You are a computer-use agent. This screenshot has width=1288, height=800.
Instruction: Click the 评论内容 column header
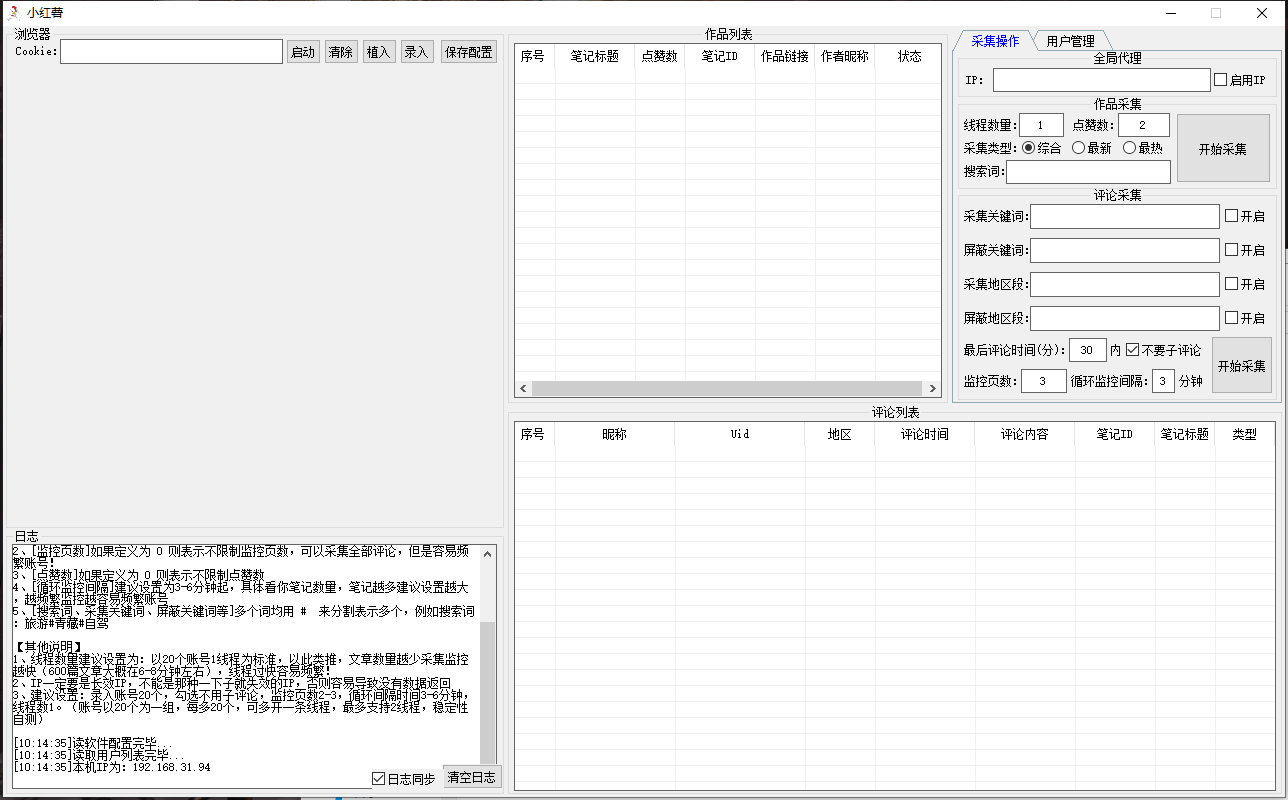tap(1024, 435)
